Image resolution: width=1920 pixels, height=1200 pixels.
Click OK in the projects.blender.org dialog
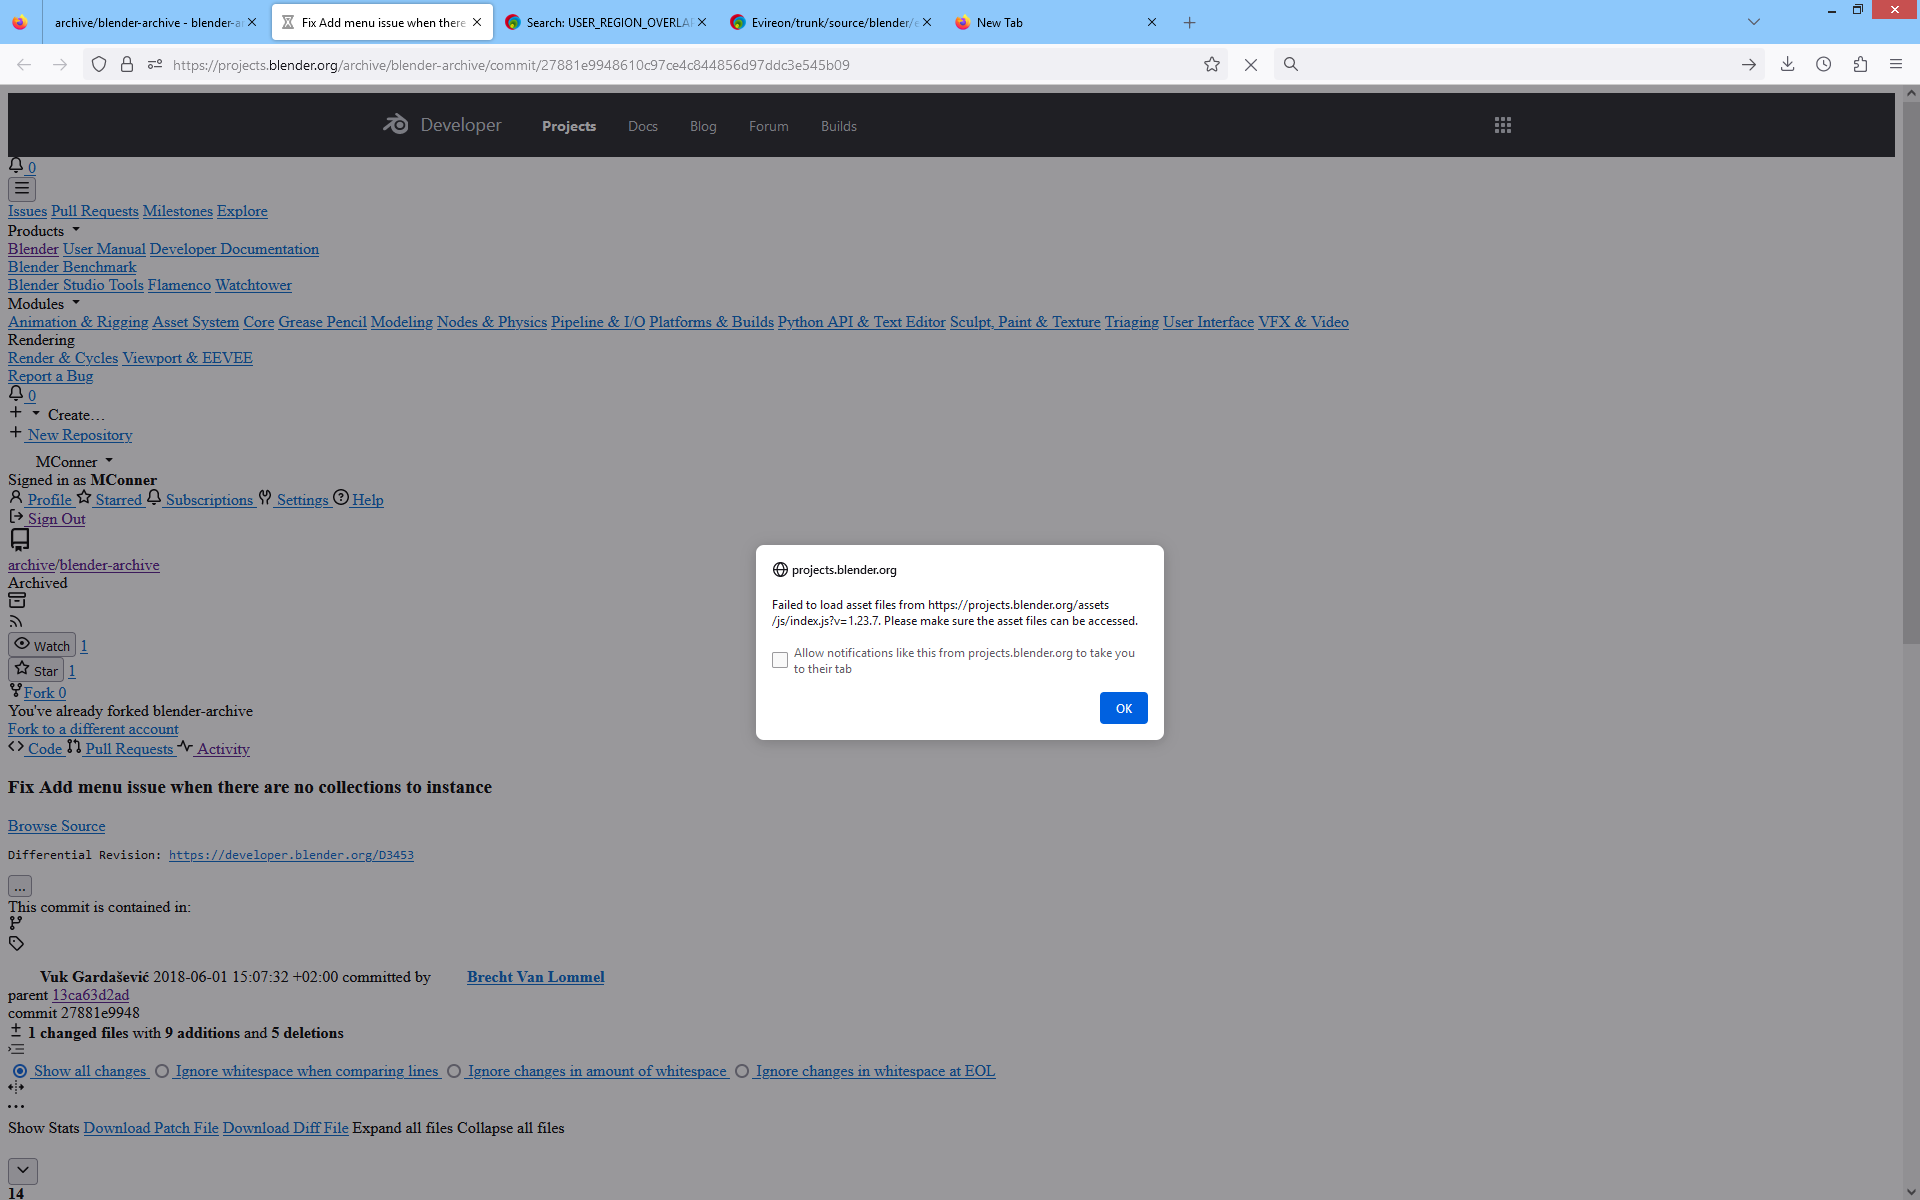point(1123,708)
